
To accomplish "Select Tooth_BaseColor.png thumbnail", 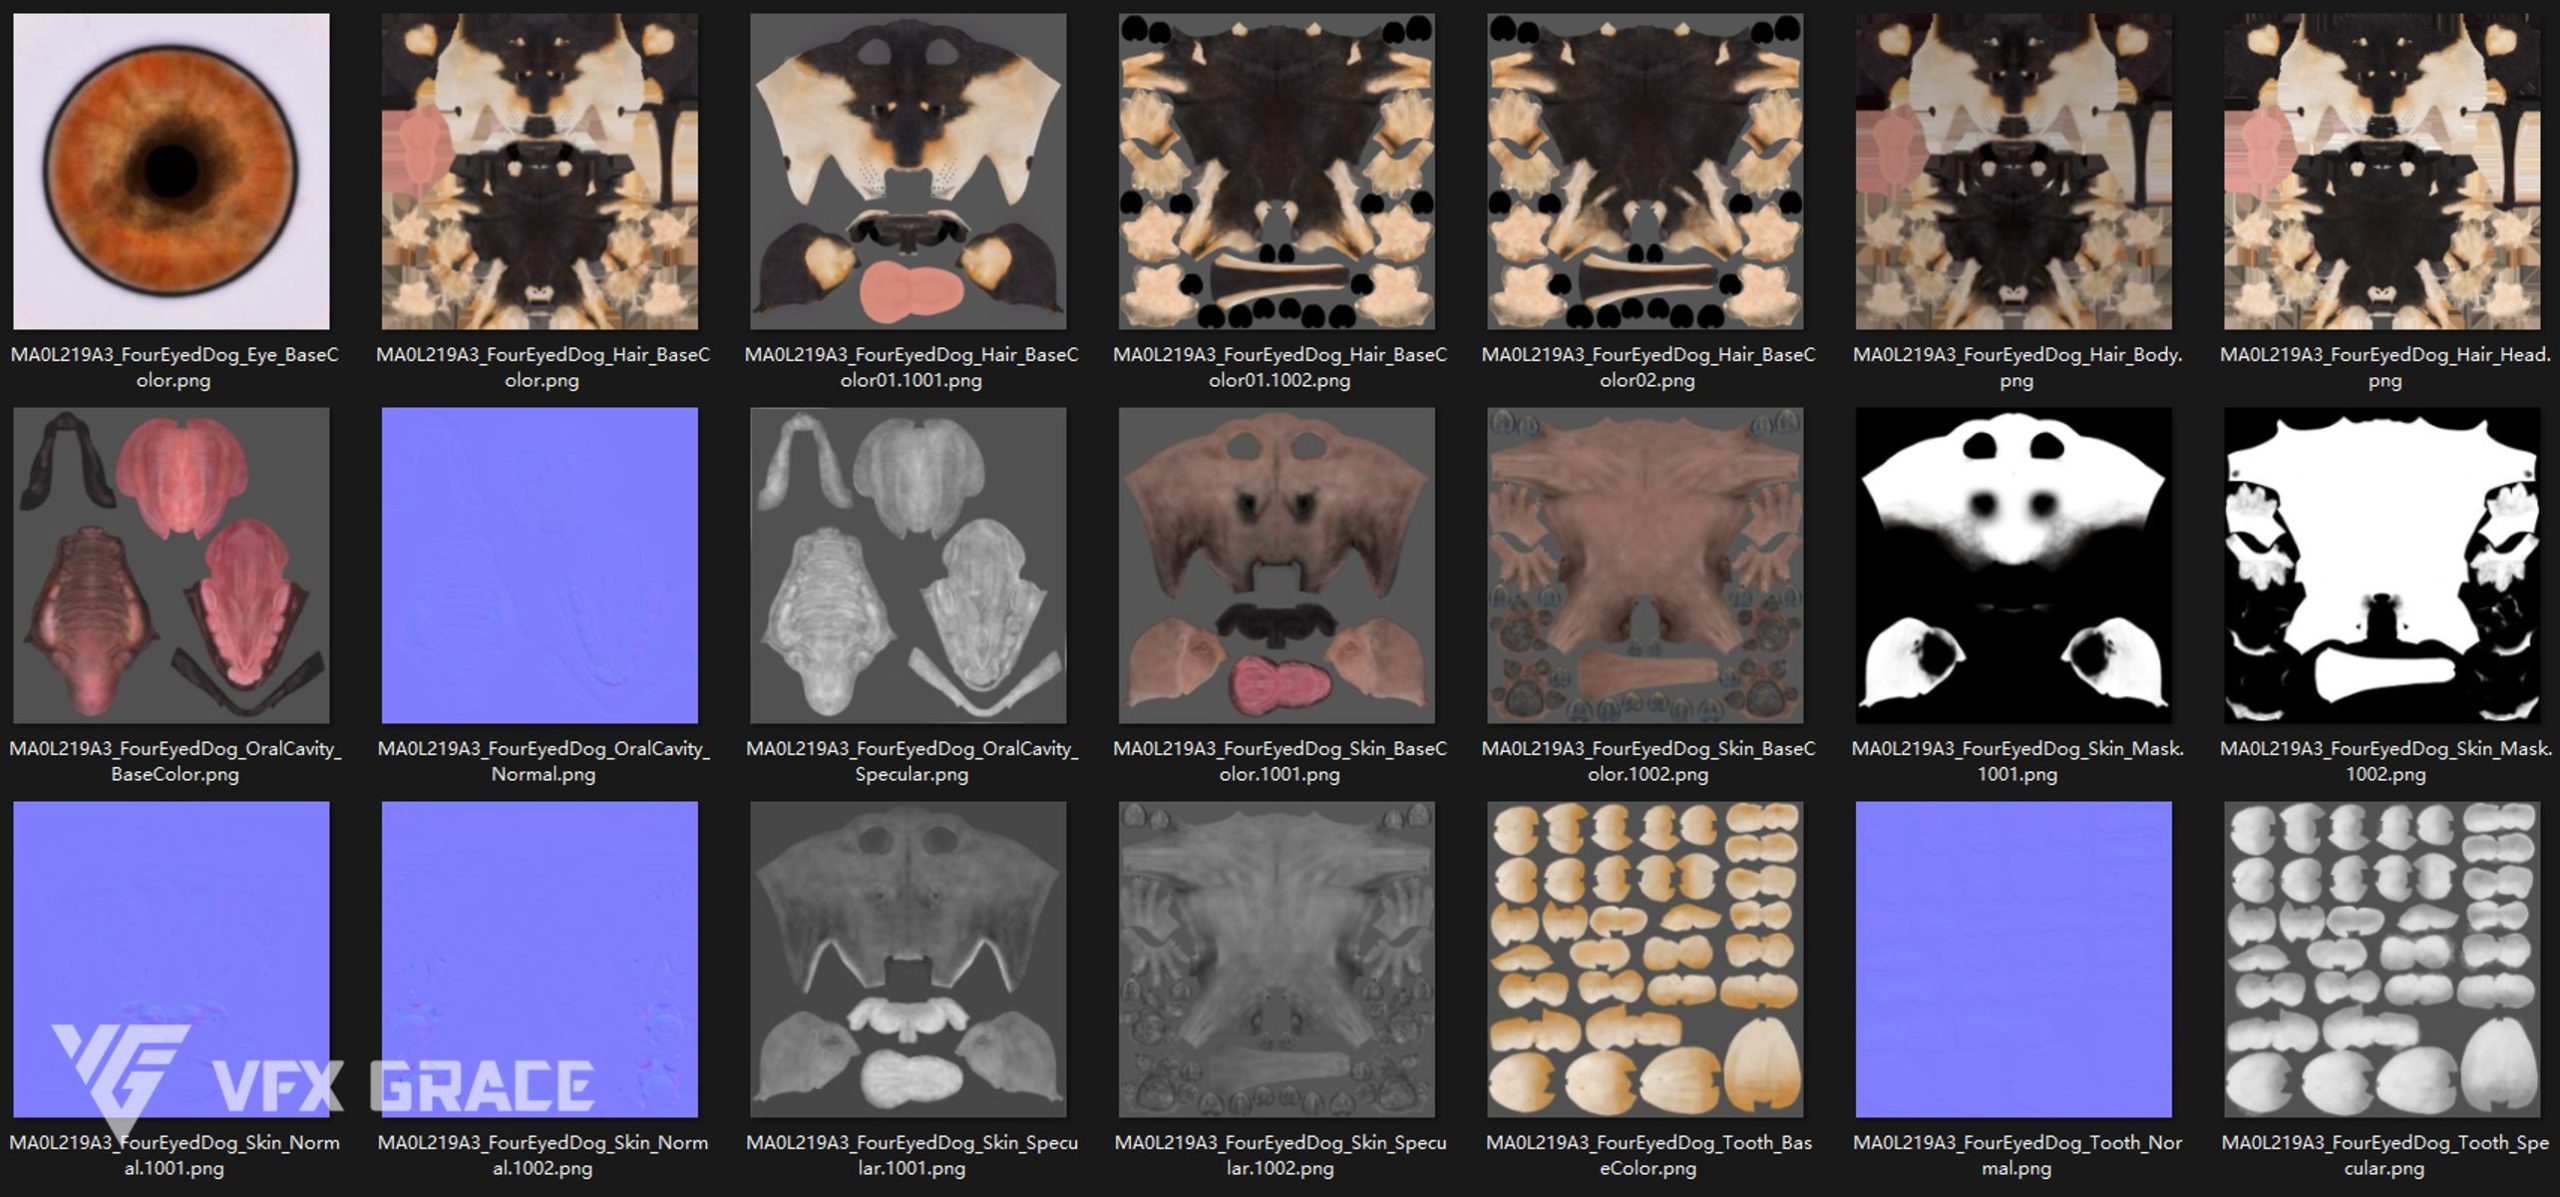I will coord(1645,959).
